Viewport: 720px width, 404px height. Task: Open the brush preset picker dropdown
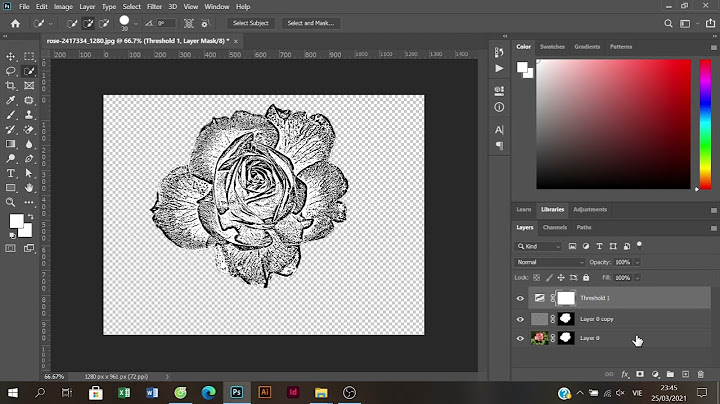135,24
